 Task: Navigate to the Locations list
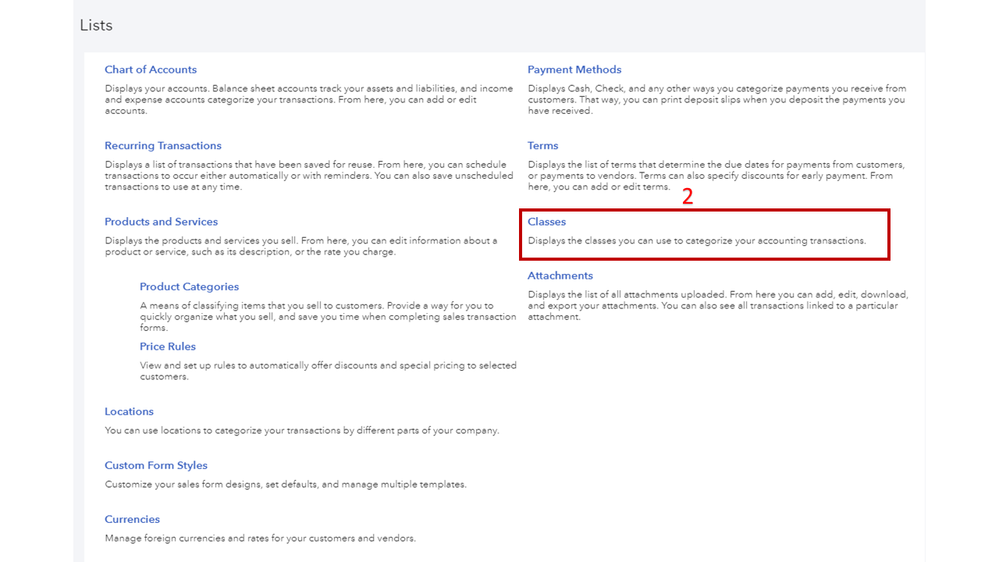(x=129, y=412)
